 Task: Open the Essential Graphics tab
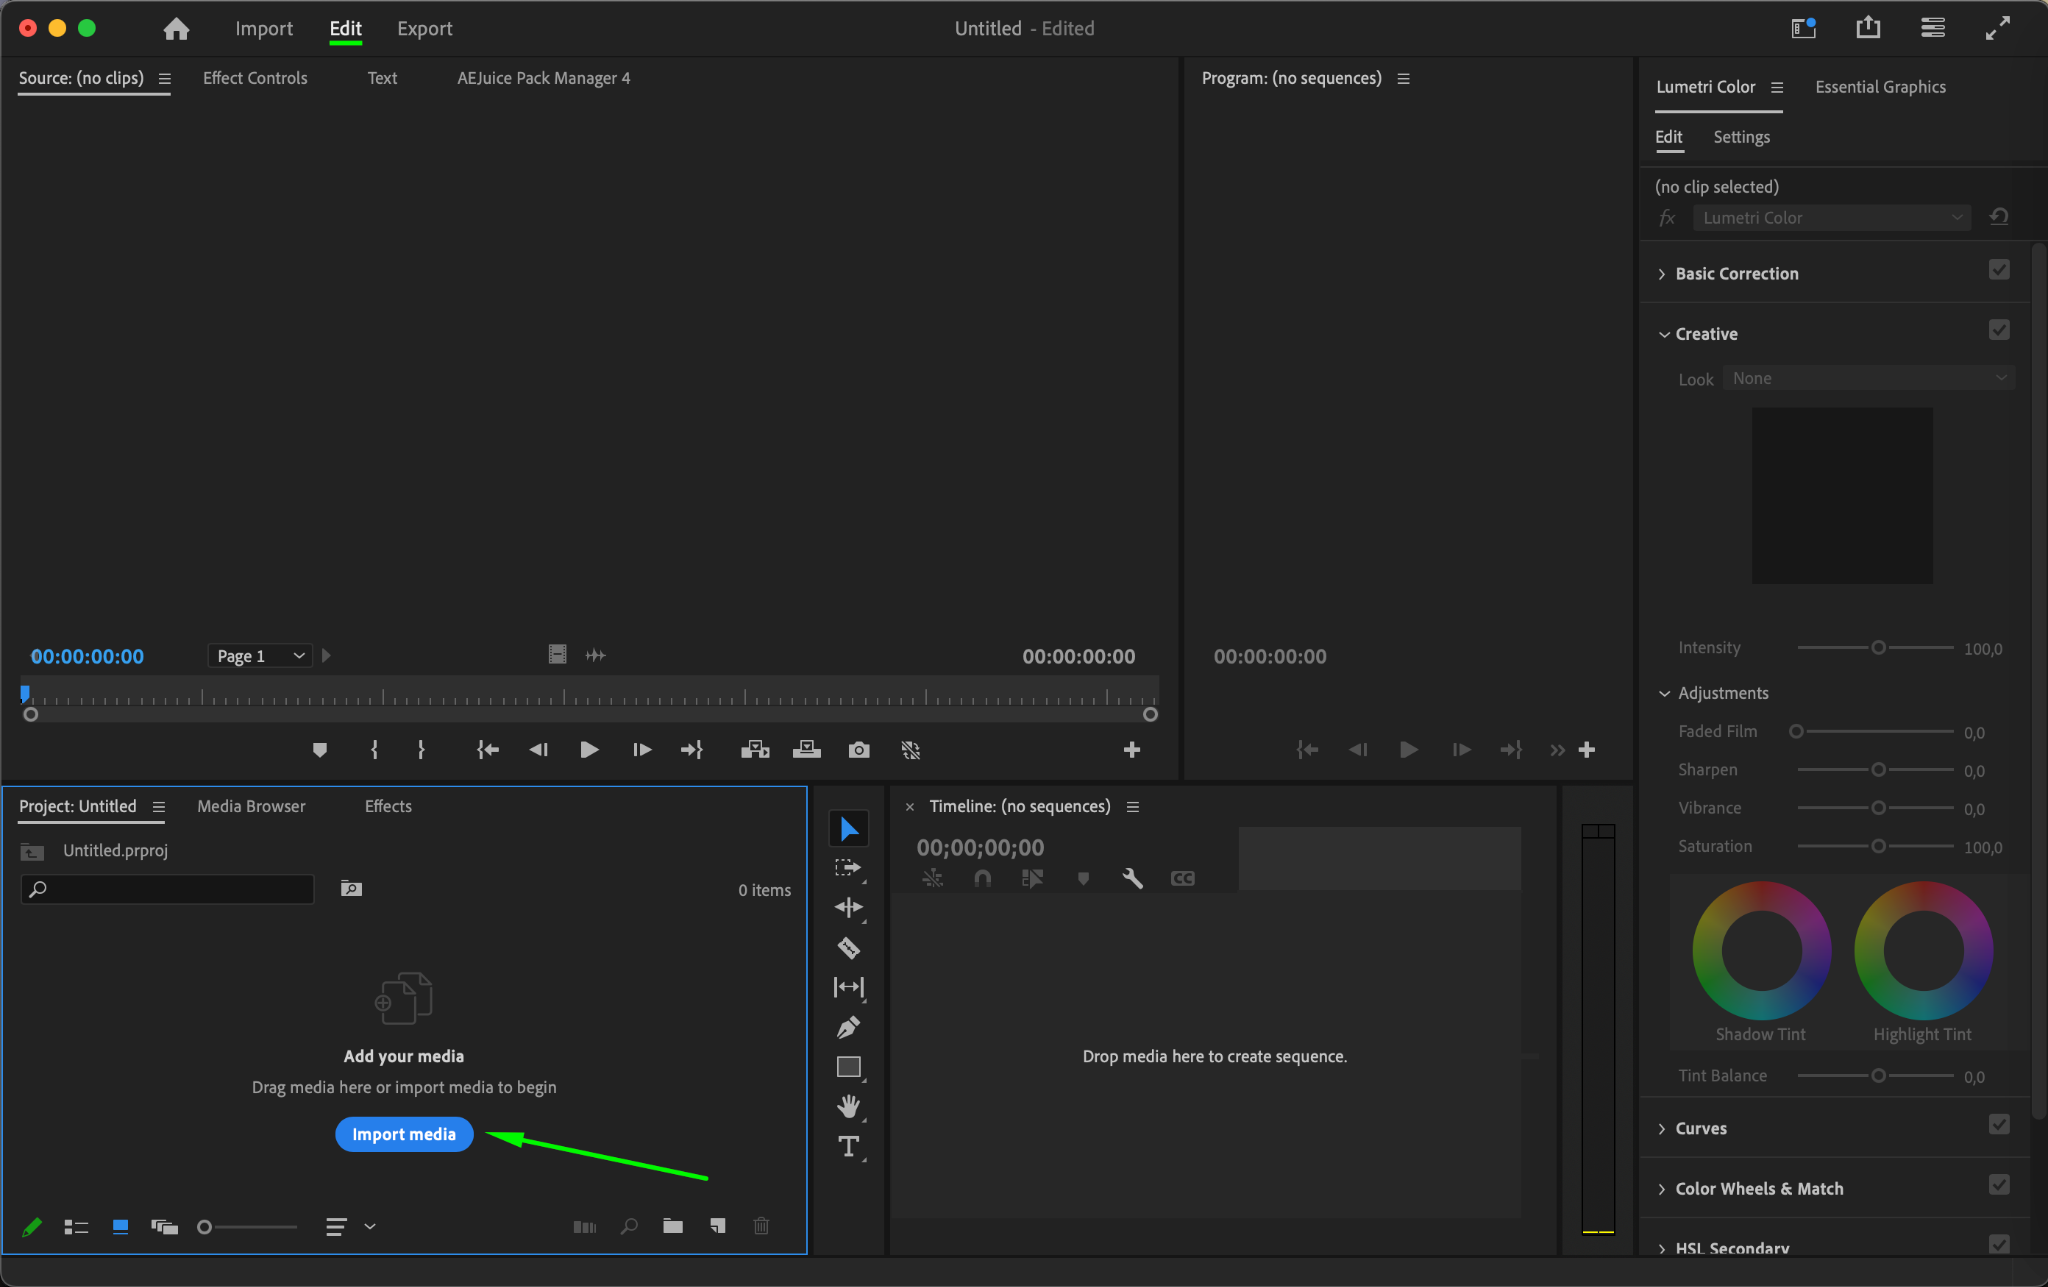[x=1880, y=87]
